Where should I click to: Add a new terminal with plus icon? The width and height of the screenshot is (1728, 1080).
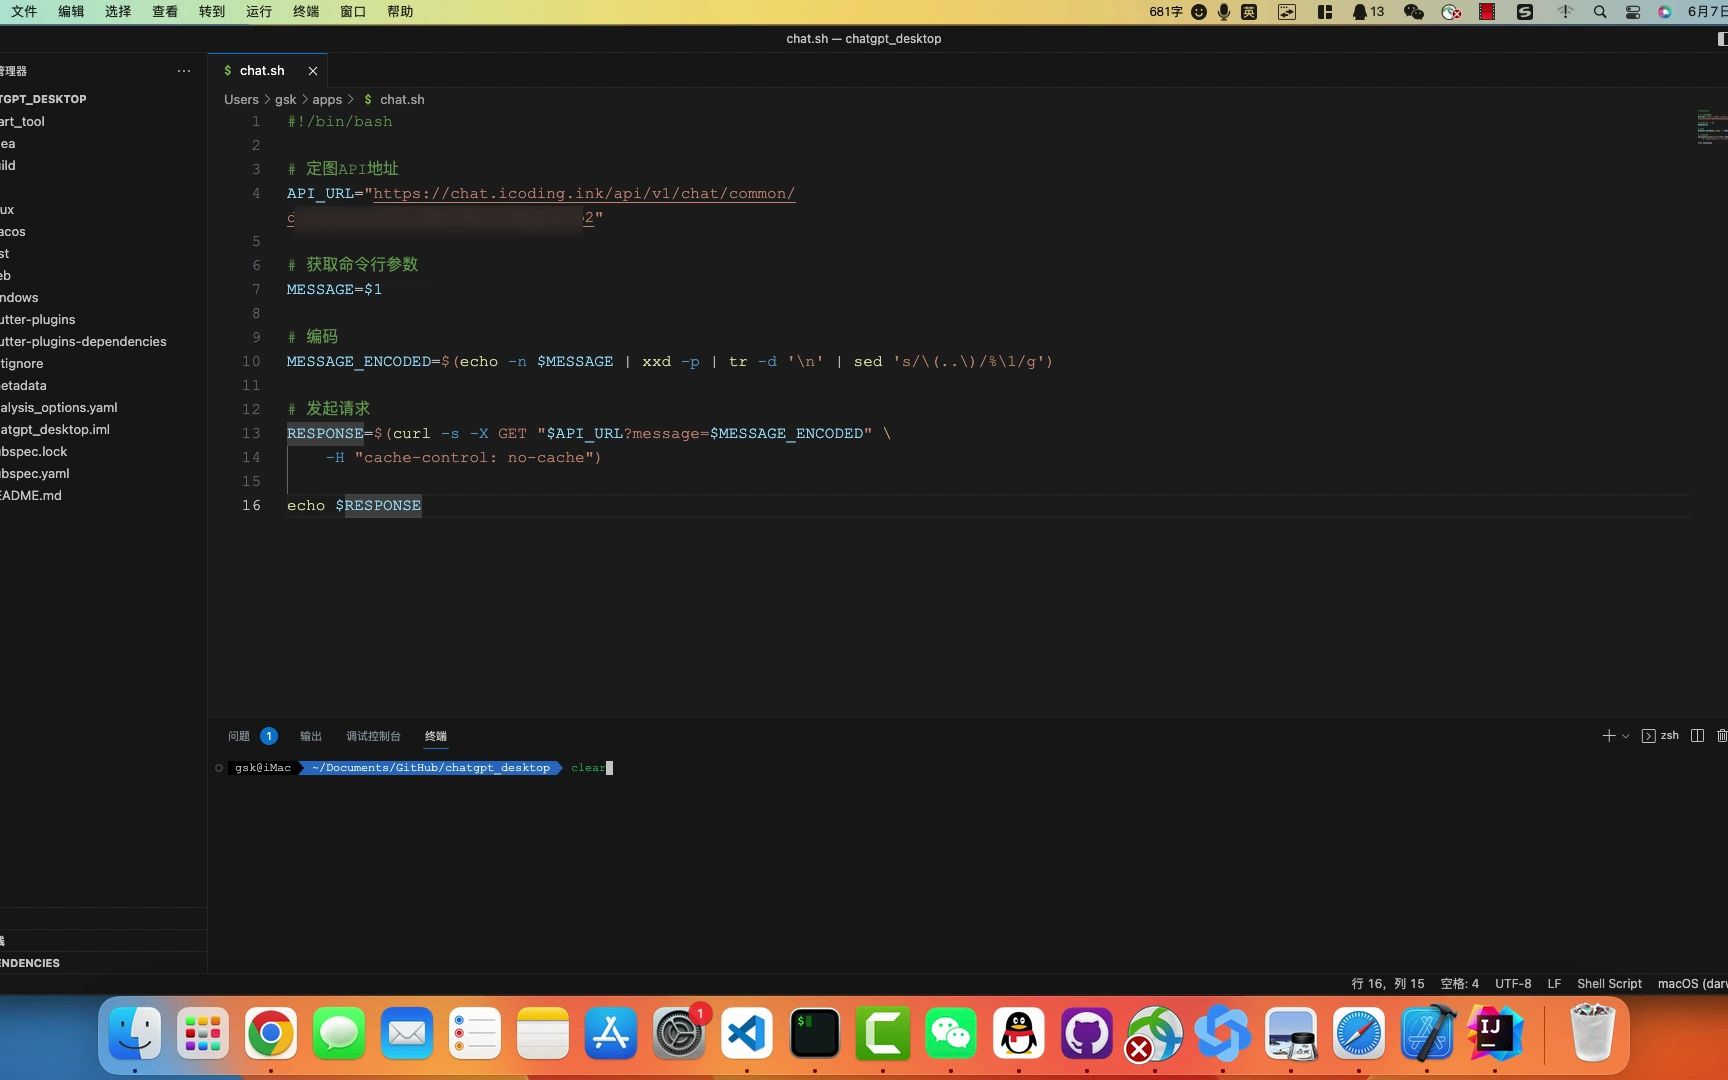pyautogui.click(x=1608, y=736)
